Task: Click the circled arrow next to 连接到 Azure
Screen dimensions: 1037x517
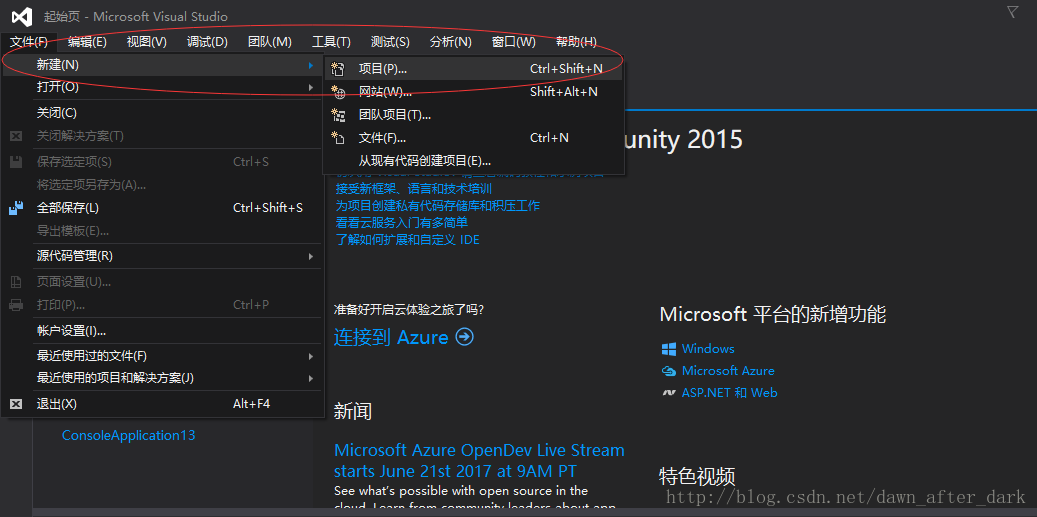Action: click(x=465, y=337)
